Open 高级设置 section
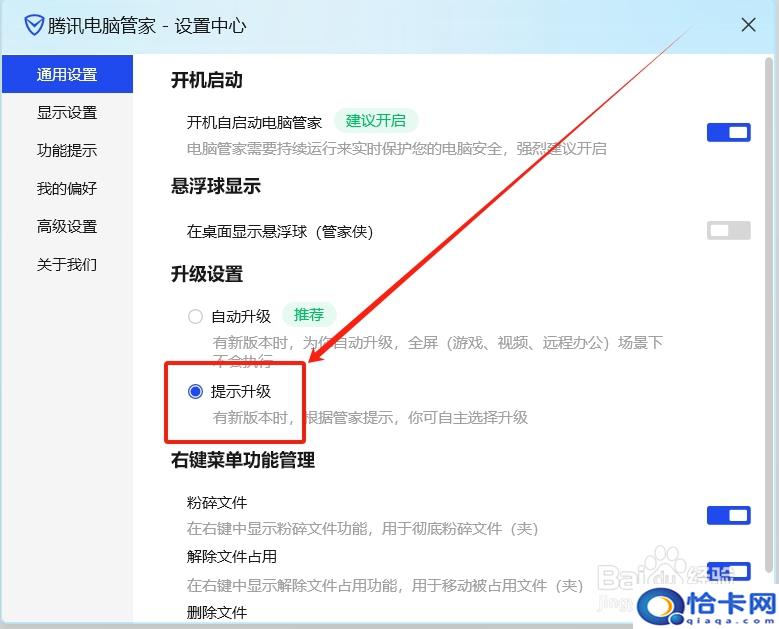The height and width of the screenshot is (629, 779). 67,227
